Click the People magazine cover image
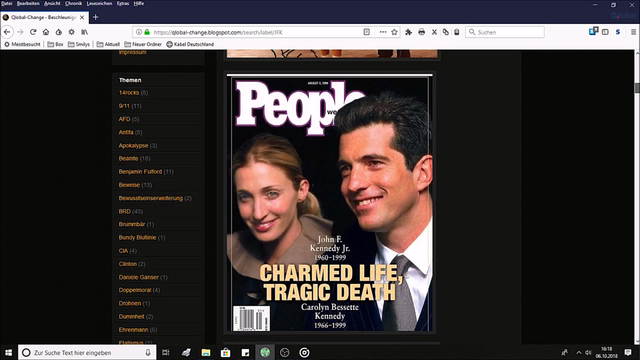This screenshot has width=640, height=360. pyautogui.click(x=330, y=203)
